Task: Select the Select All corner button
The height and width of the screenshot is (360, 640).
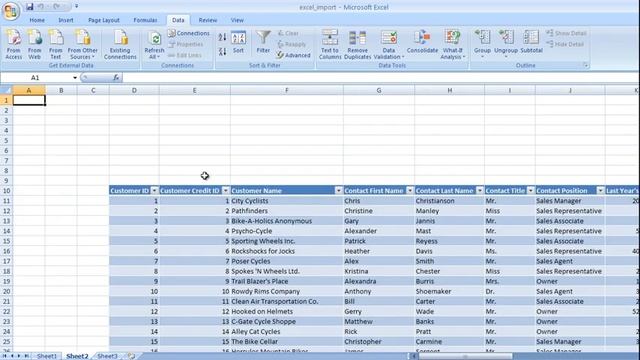Action: click(x=6, y=90)
